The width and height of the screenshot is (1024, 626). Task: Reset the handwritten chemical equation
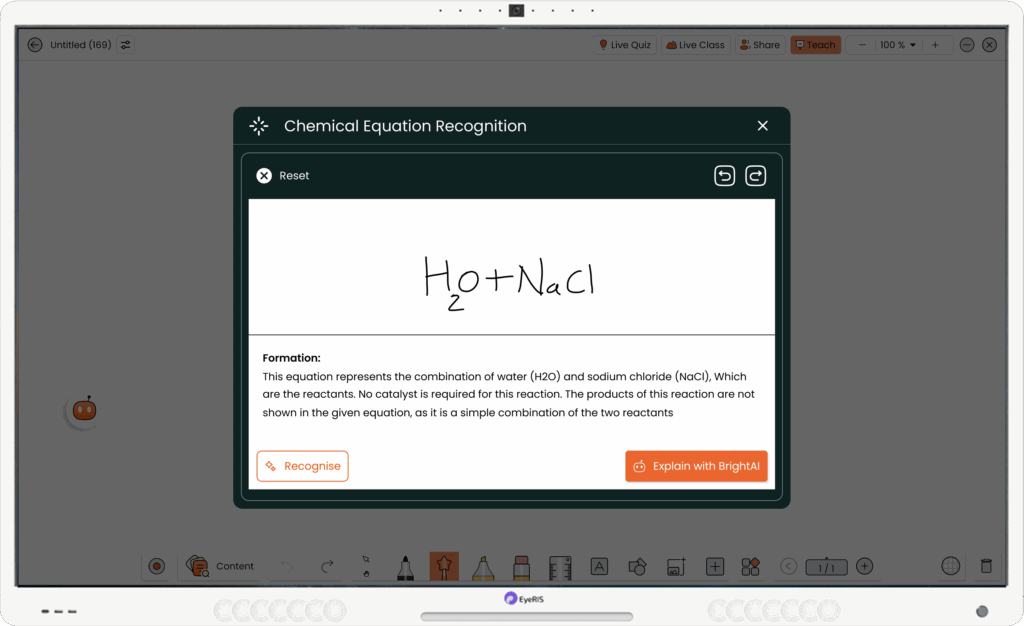pos(283,176)
